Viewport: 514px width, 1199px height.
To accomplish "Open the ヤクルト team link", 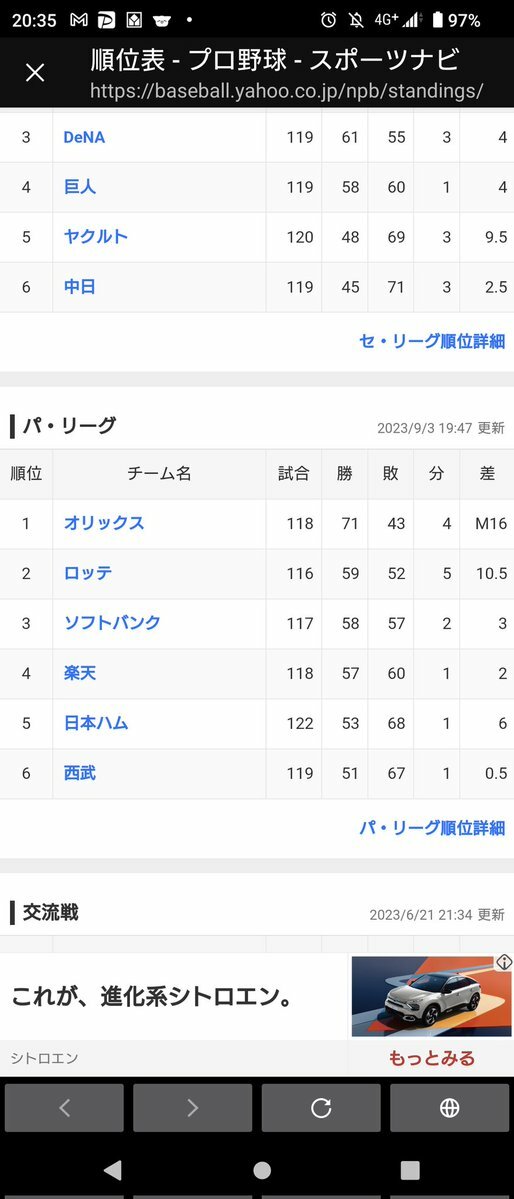I will click(96, 236).
